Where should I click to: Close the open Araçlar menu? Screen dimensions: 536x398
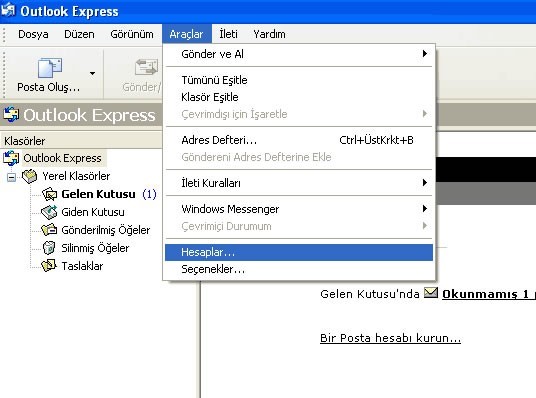[x=187, y=34]
